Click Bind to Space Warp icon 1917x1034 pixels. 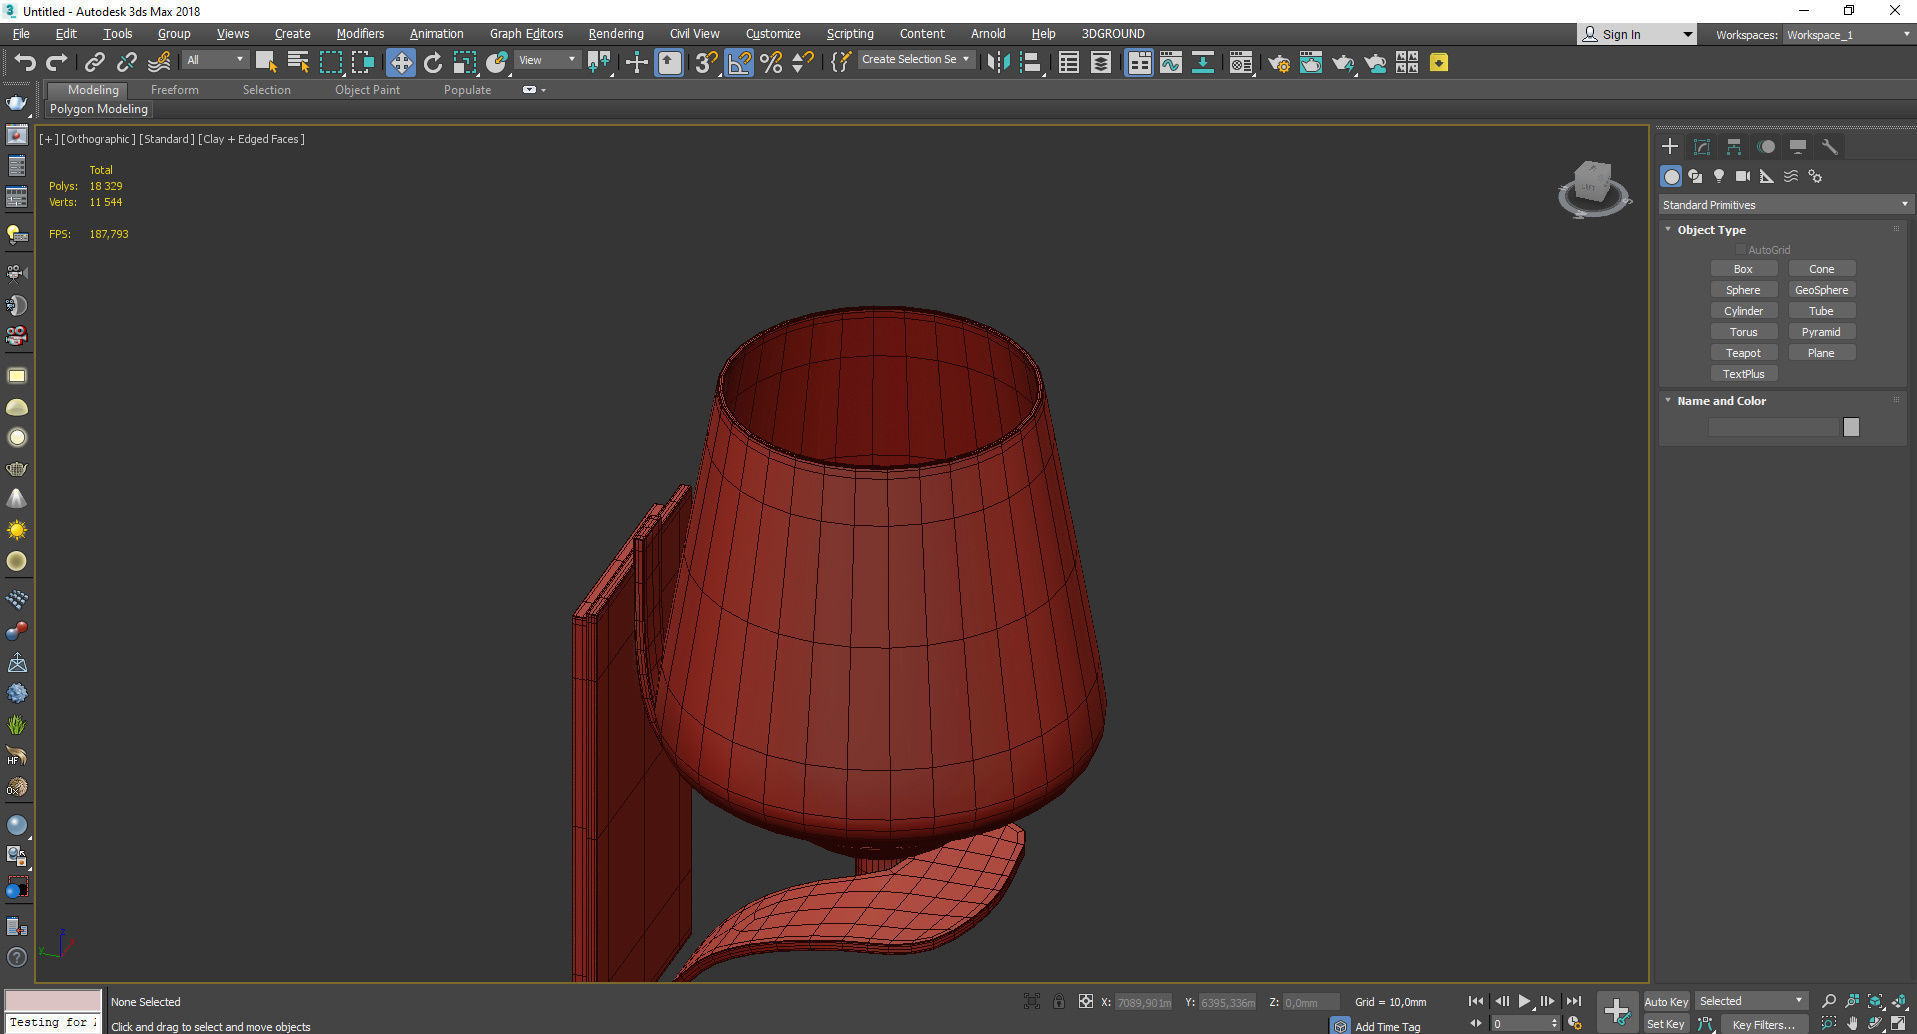(x=158, y=63)
